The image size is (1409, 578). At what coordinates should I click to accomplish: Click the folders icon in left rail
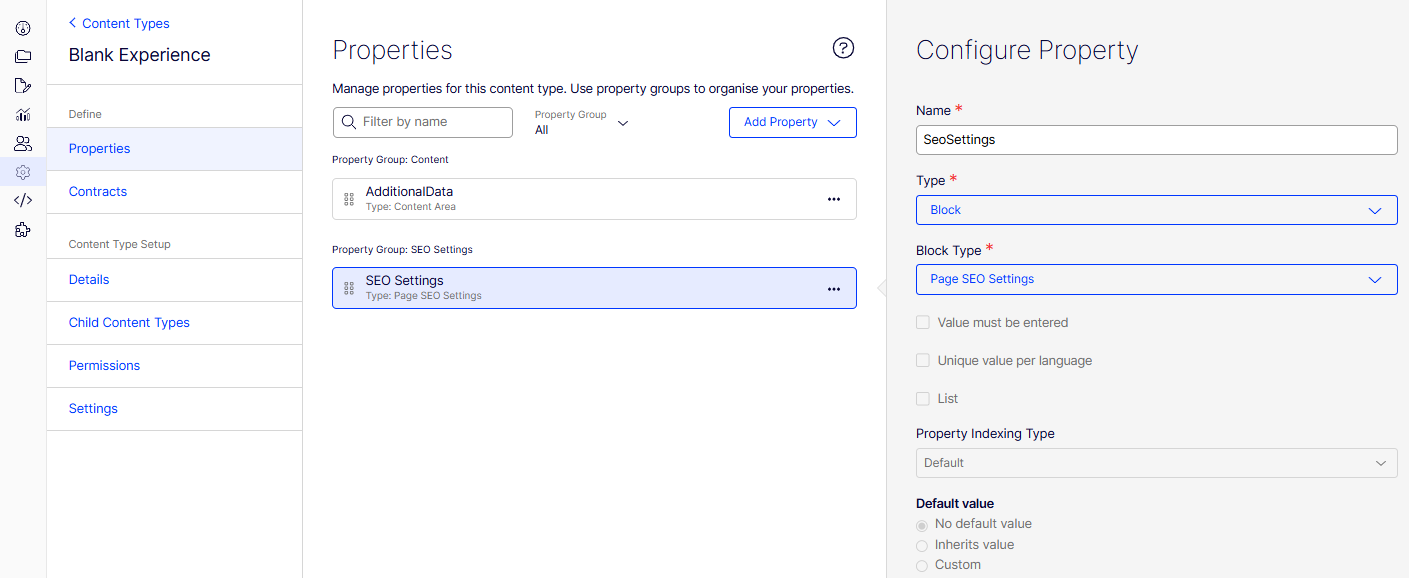point(23,57)
